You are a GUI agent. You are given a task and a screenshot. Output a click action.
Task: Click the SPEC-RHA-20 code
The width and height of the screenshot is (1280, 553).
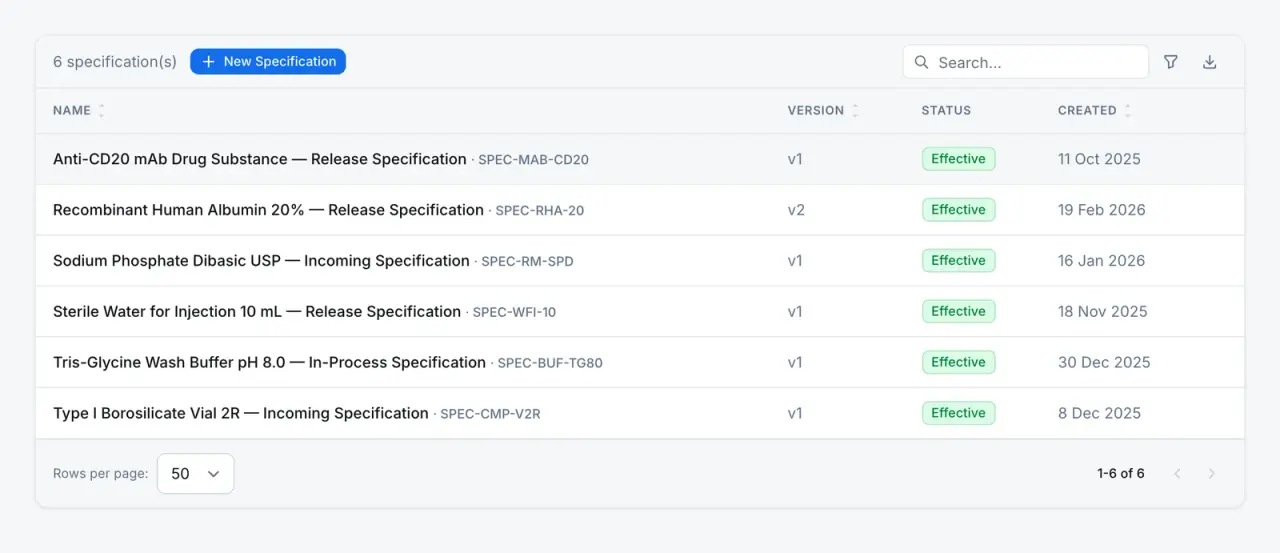tap(540, 211)
